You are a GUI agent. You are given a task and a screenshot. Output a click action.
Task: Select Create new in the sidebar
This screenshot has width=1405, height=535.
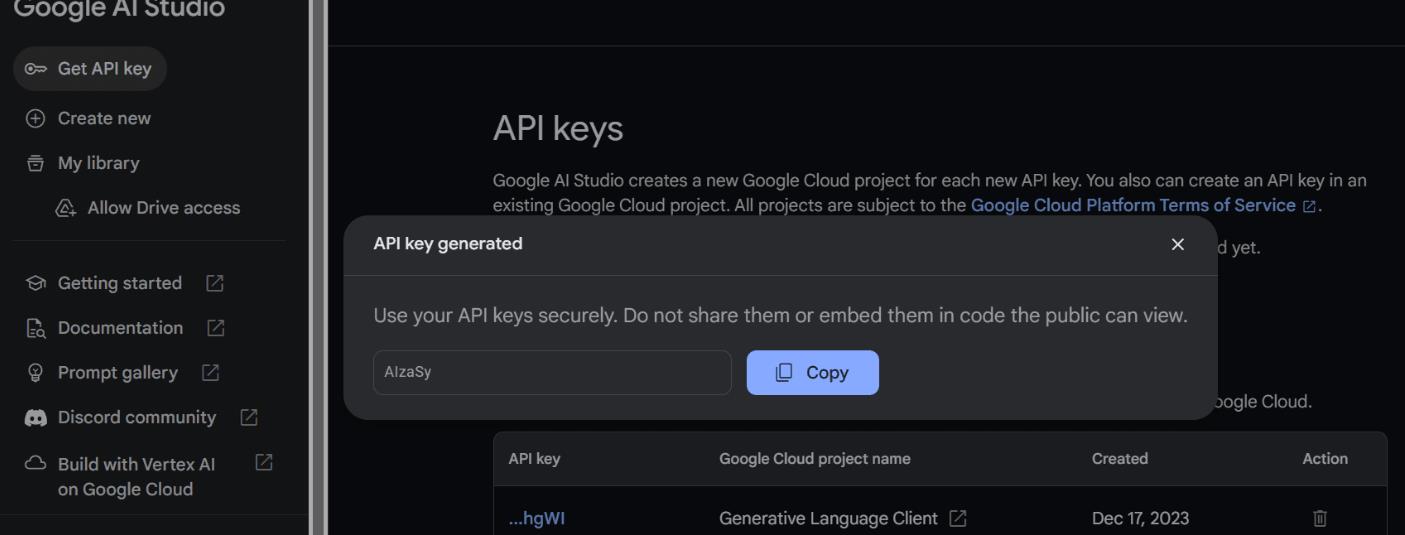click(104, 118)
